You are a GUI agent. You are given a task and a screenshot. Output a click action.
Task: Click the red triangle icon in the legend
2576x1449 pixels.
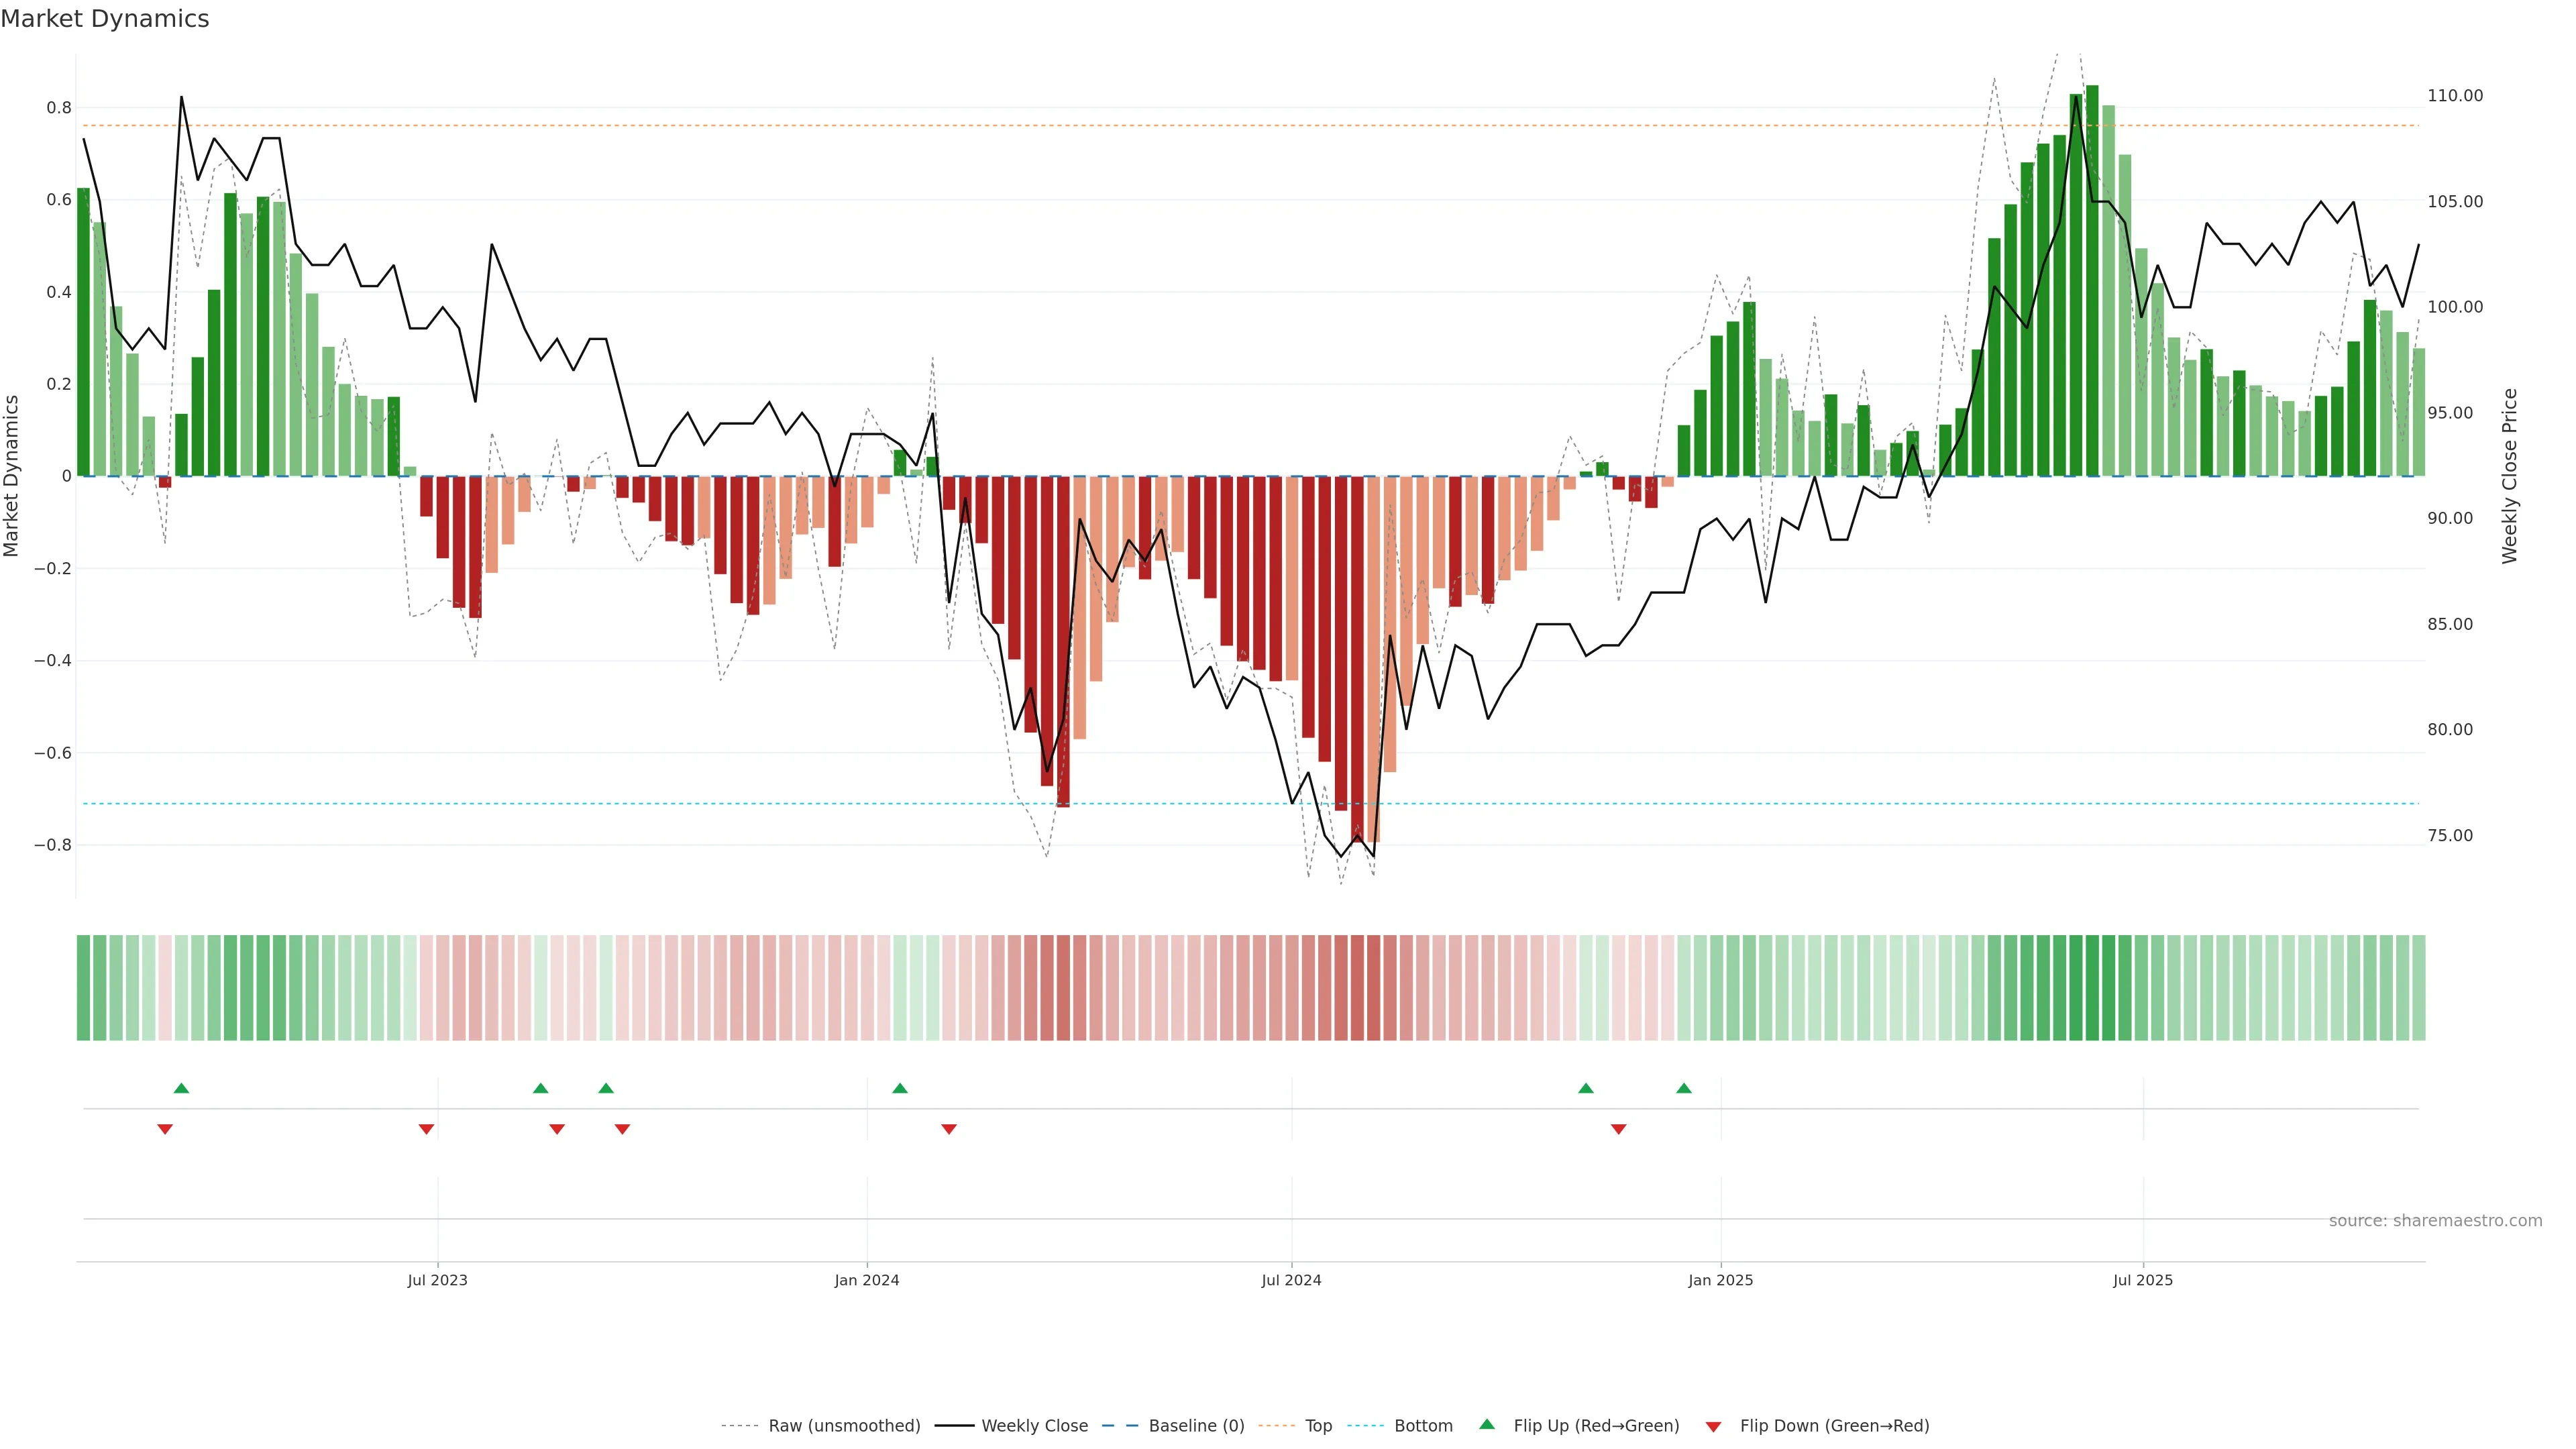pos(1713,1426)
